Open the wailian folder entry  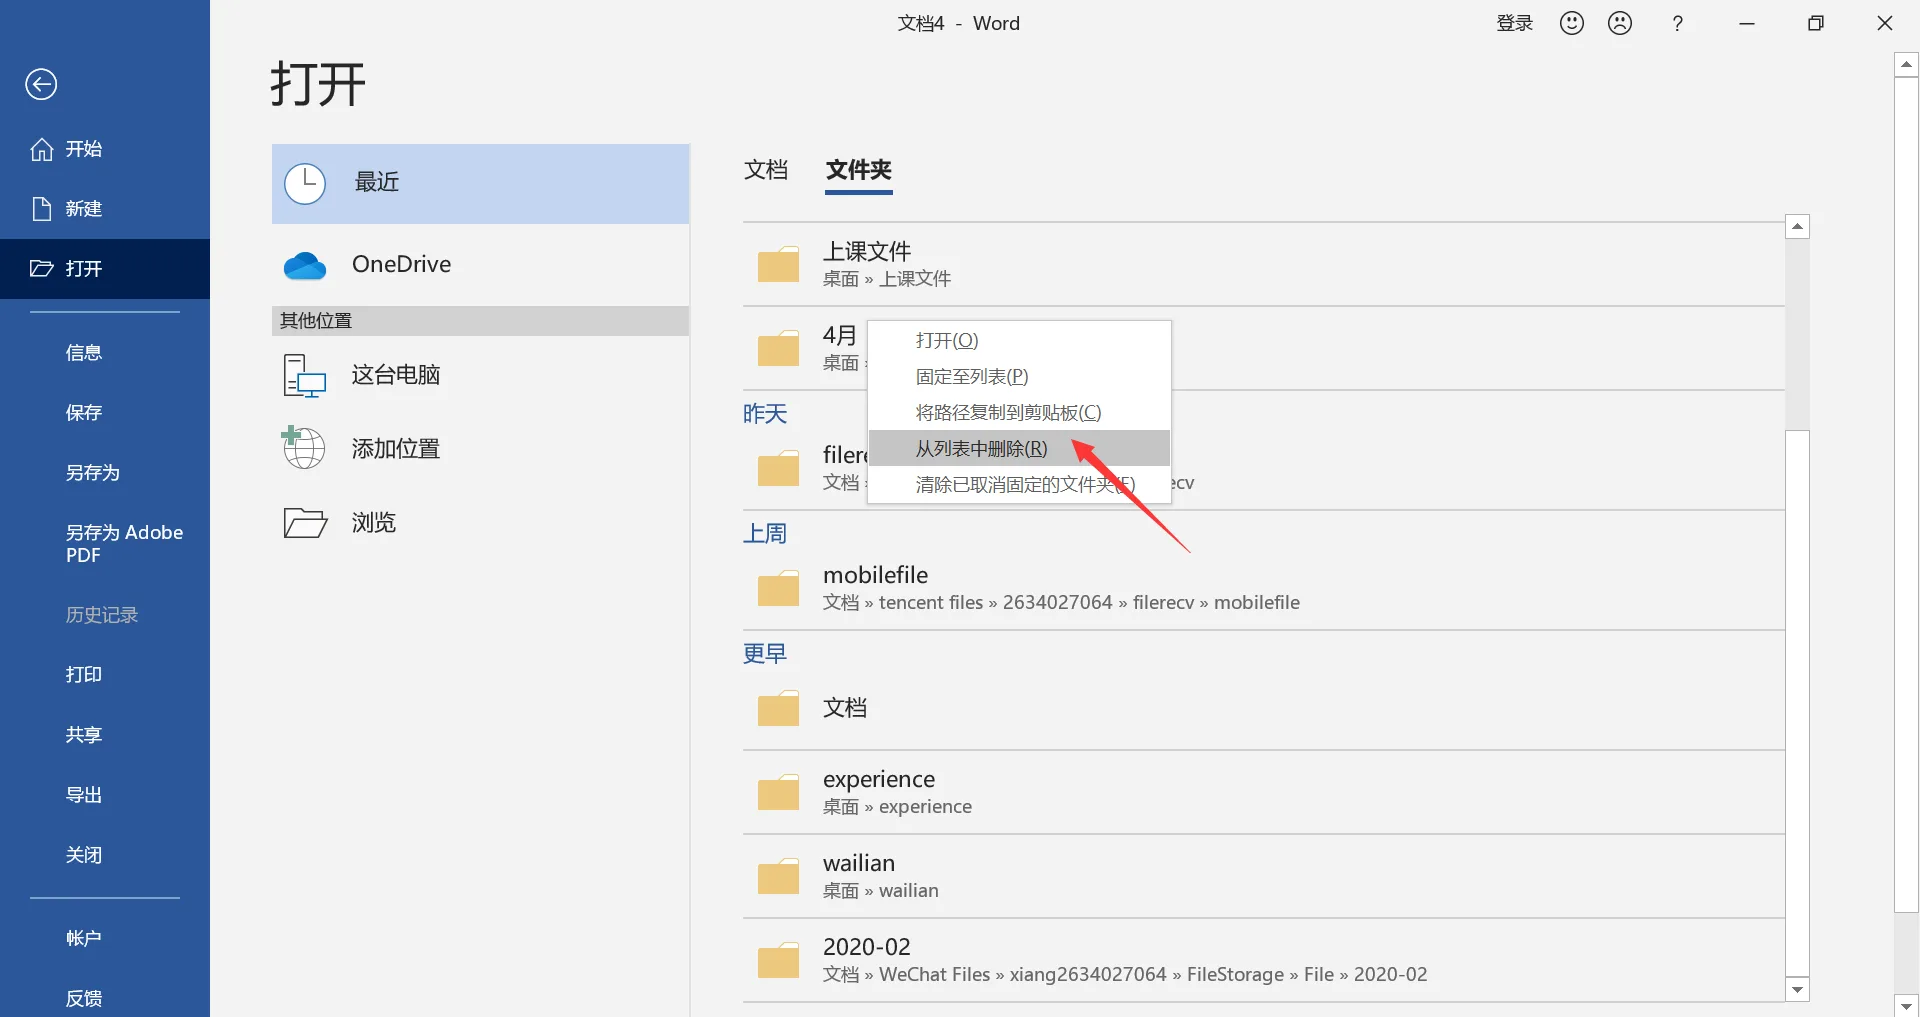pyautogui.click(x=1263, y=876)
